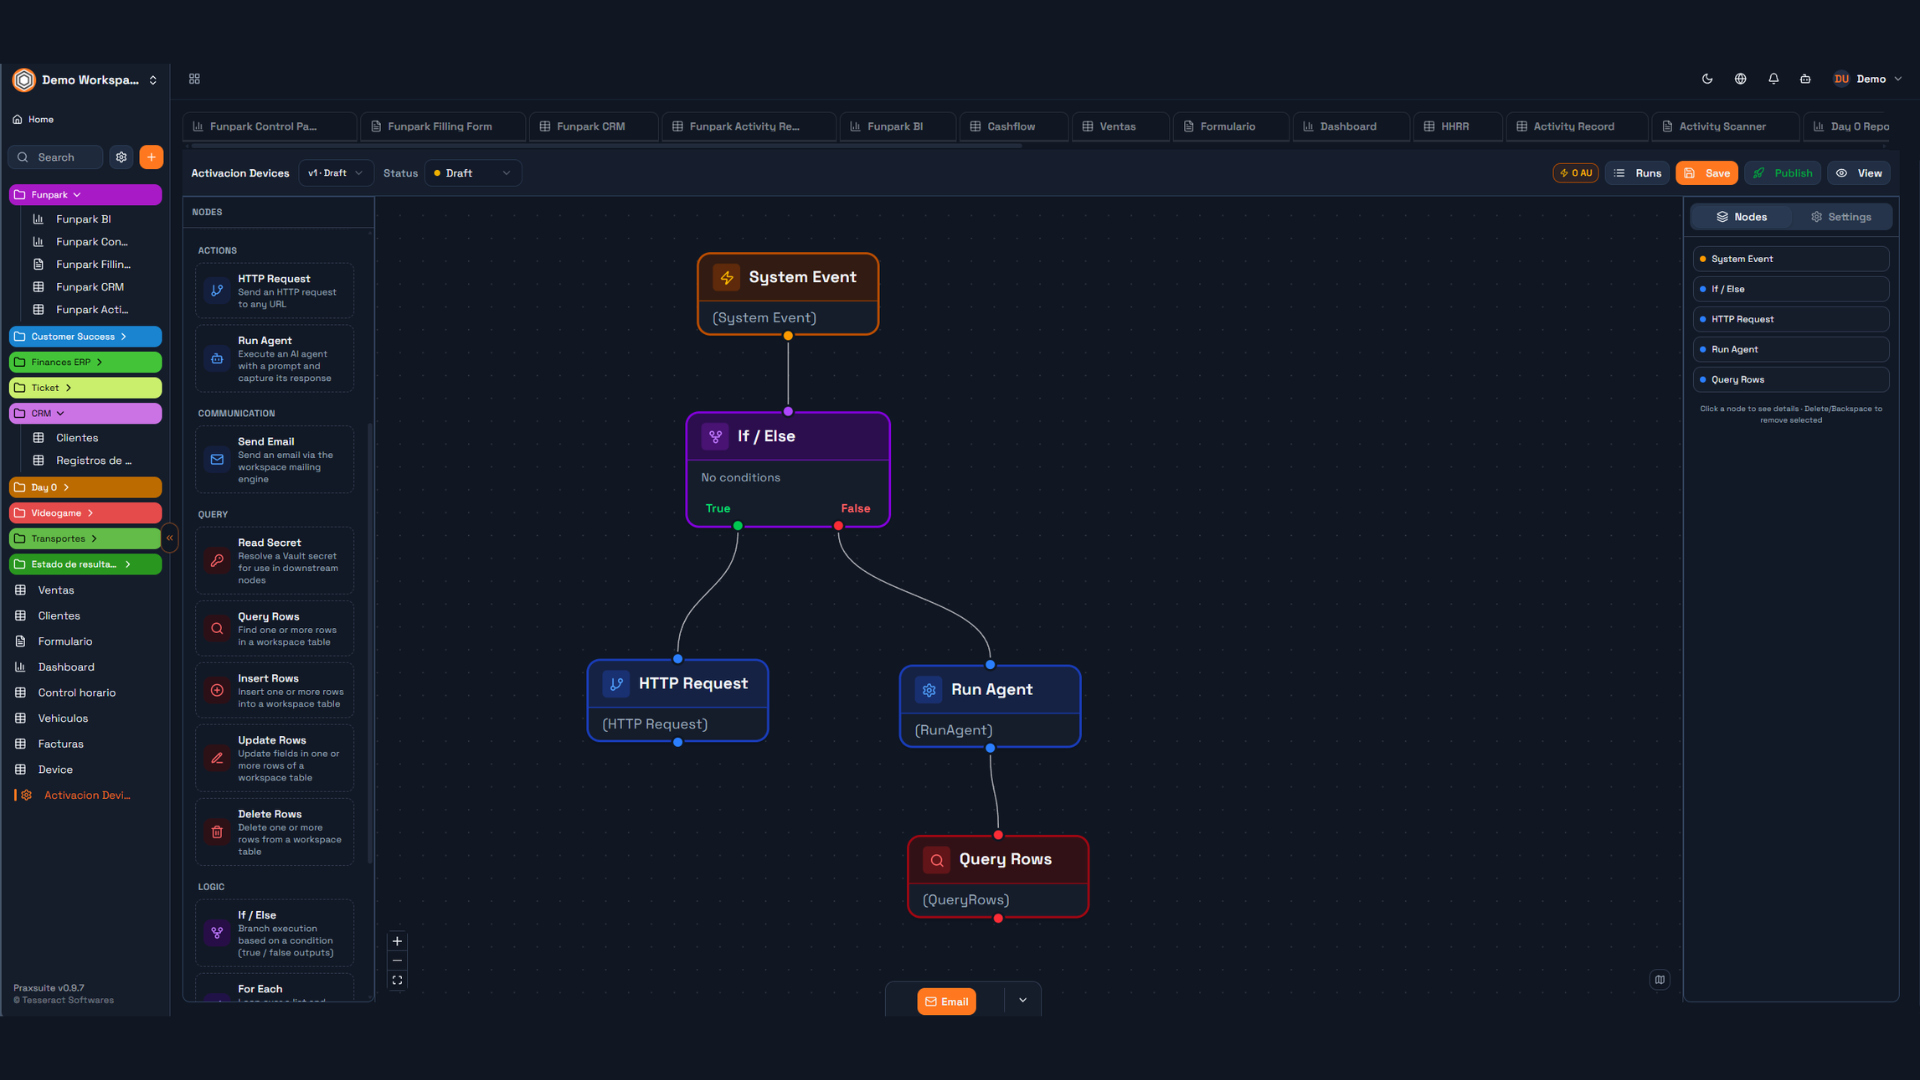Click the workflow search field
This screenshot has width=1920, height=1080.
pos(56,157)
